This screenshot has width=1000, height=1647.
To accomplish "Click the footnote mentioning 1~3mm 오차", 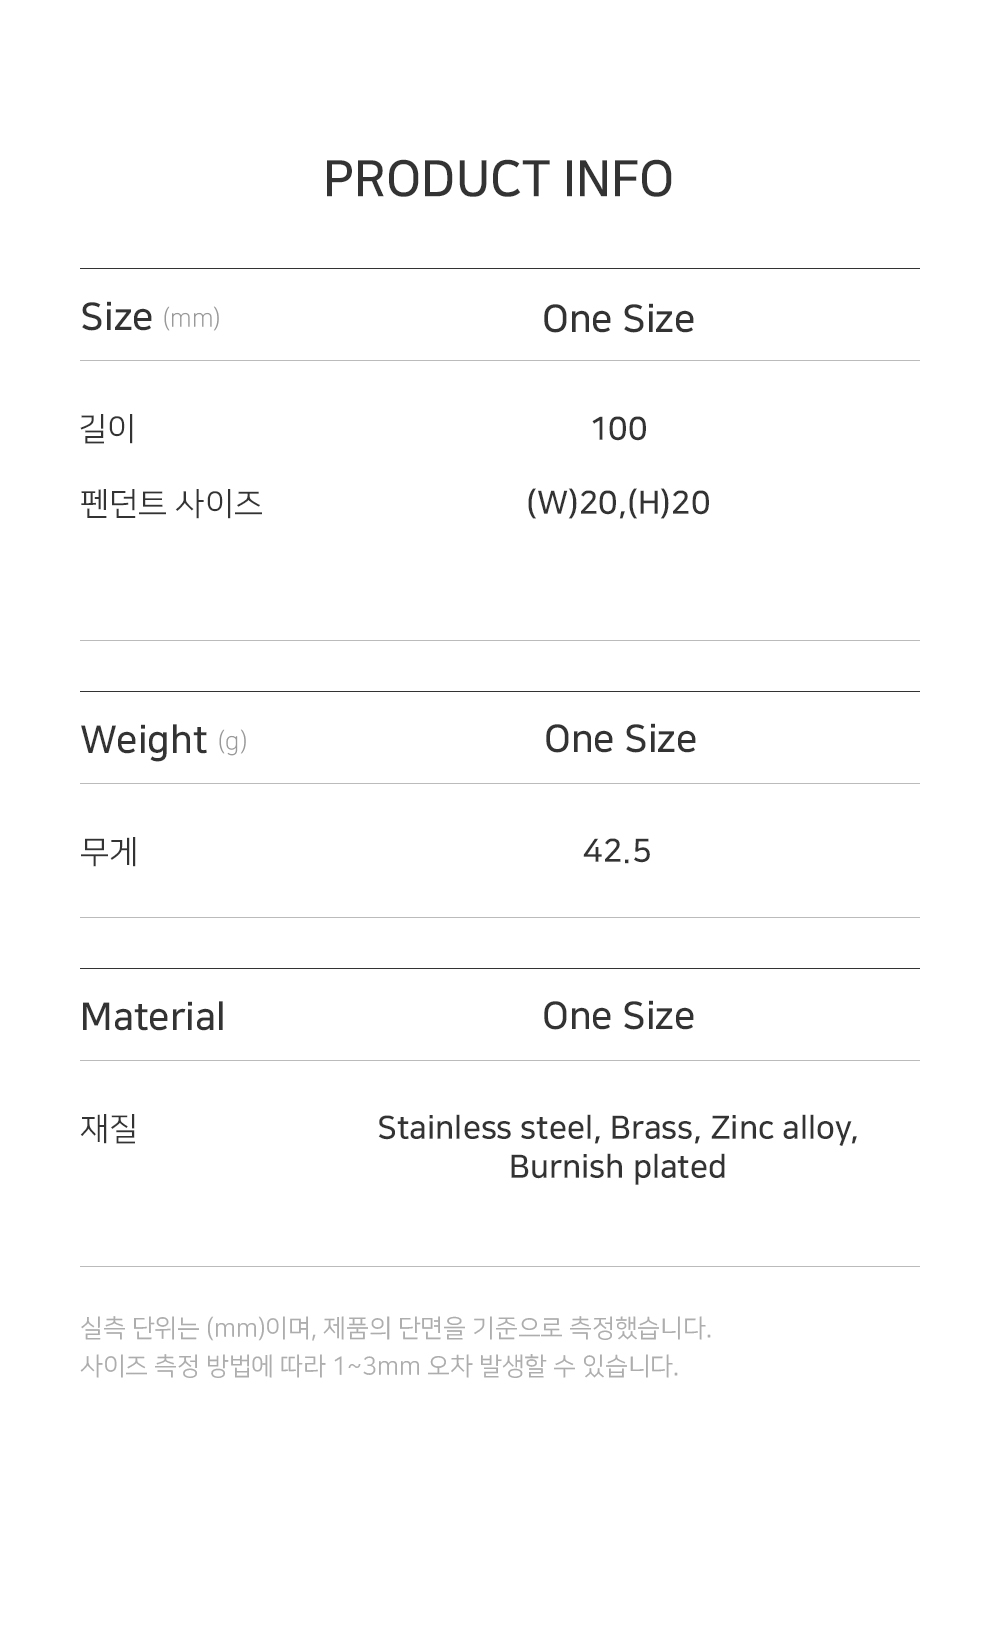I will tap(379, 1366).
